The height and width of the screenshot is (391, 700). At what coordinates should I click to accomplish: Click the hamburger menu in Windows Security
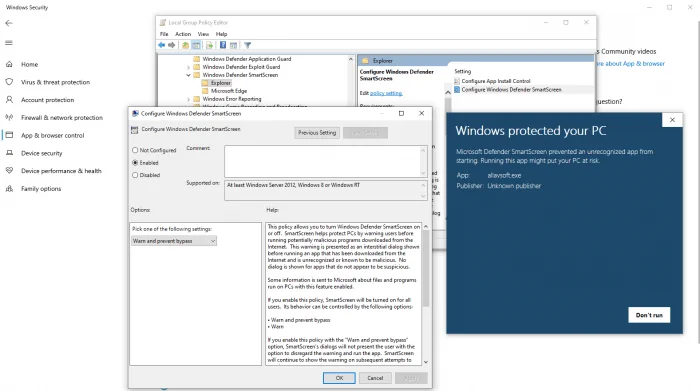tap(9, 43)
